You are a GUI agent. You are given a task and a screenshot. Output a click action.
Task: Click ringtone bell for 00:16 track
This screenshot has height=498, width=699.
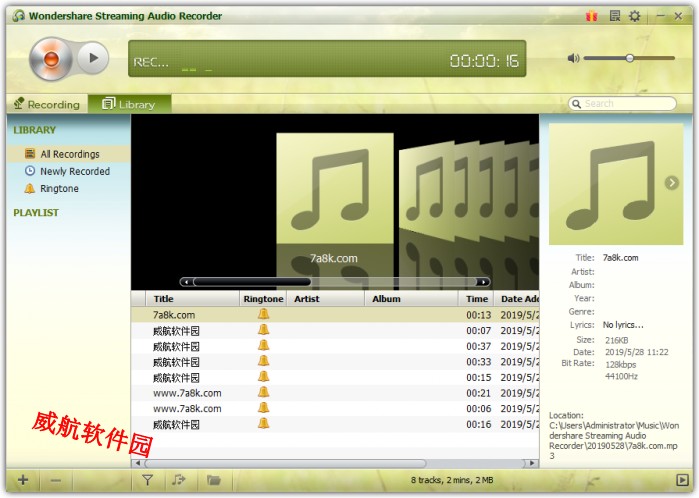coord(263,423)
